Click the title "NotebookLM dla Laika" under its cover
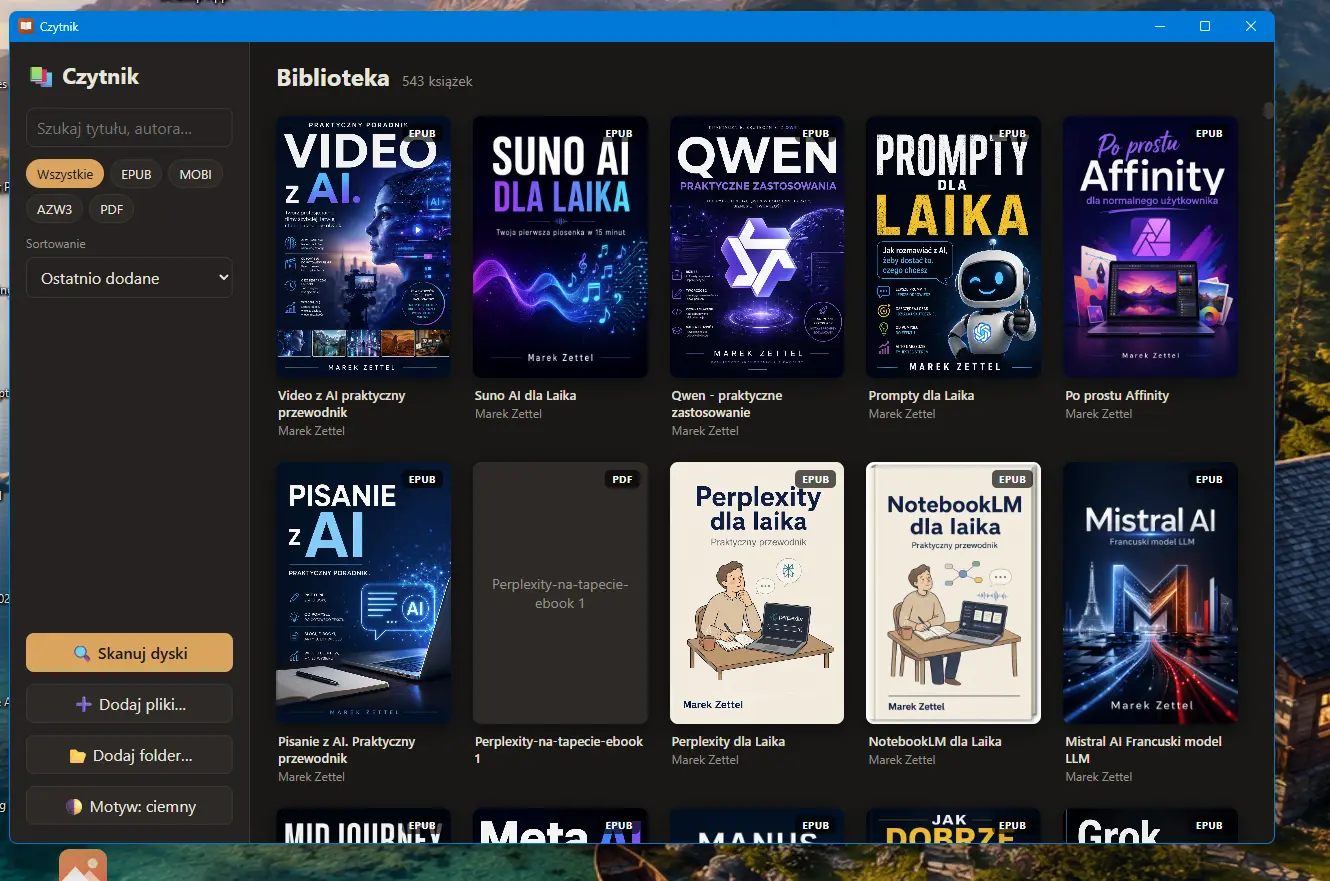This screenshot has width=1330, height=881. pyautogui.click(x=935, y=741)
